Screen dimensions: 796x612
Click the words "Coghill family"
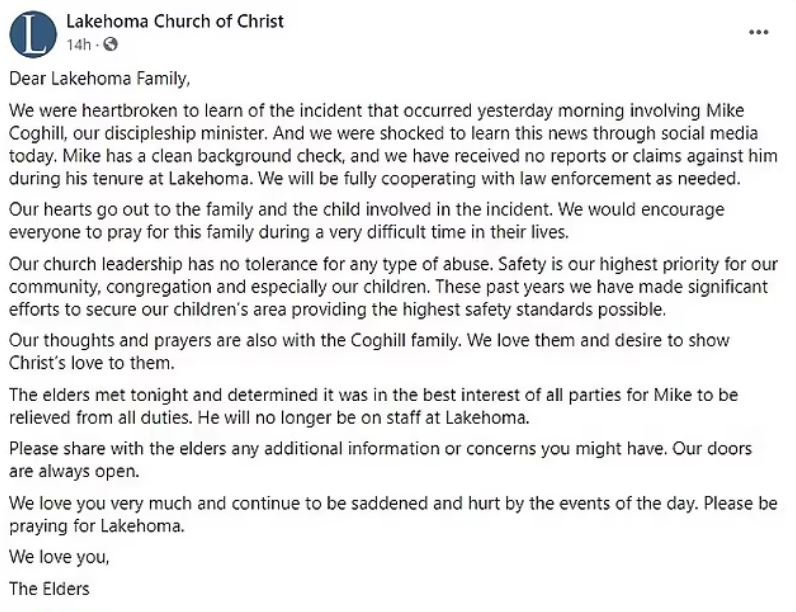[406, 341]
